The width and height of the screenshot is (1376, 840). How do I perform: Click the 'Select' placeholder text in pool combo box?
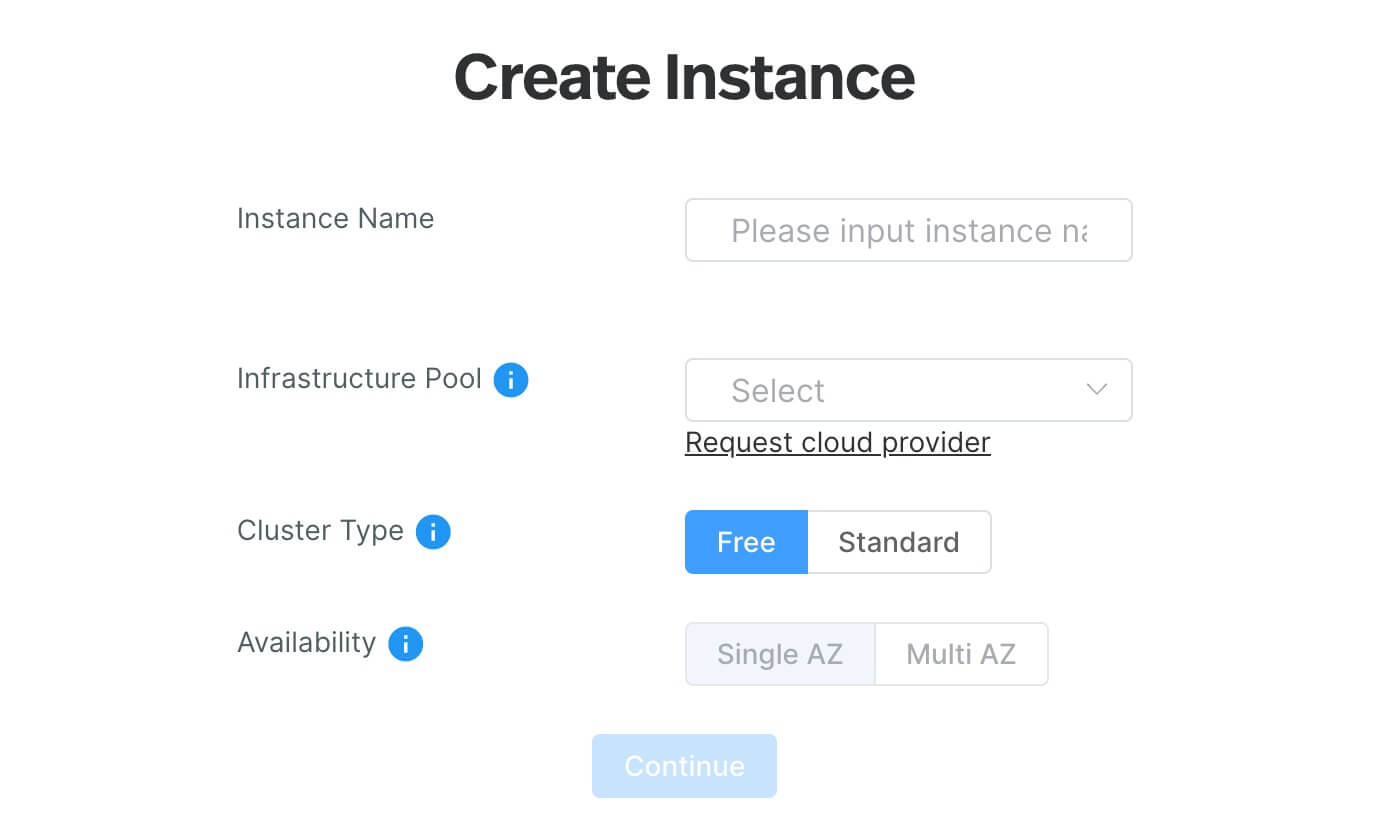(777, 391)
